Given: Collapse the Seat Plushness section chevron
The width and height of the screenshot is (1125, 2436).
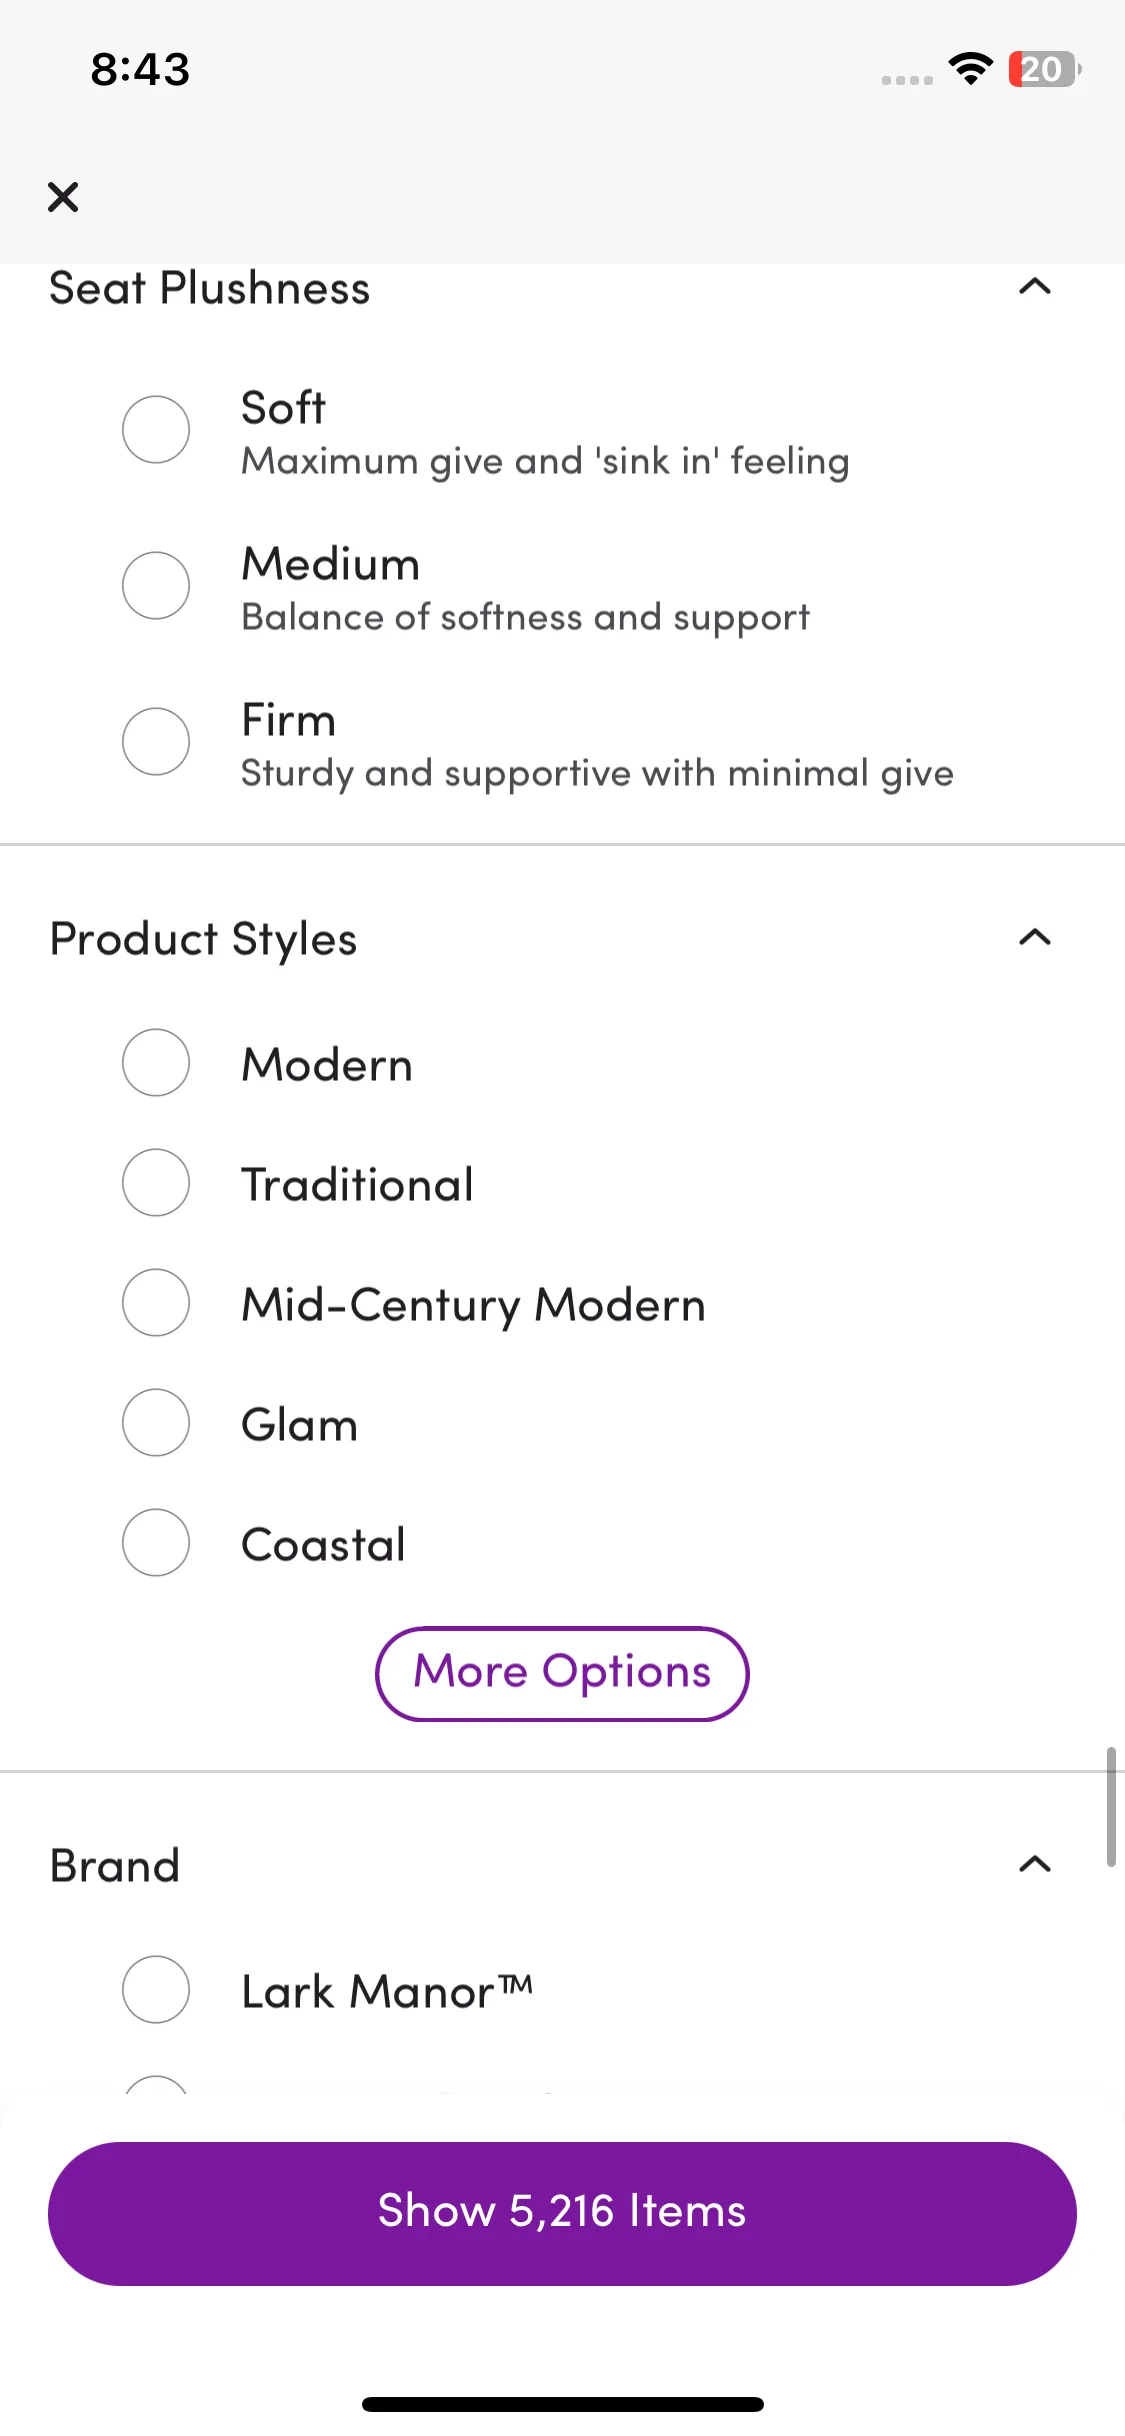Looking at the screenshot, I should coord(1035,287).
